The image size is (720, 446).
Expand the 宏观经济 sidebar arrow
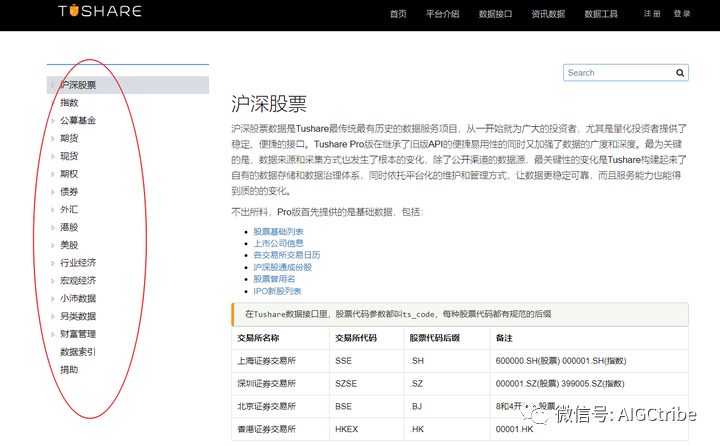(53, 281)
